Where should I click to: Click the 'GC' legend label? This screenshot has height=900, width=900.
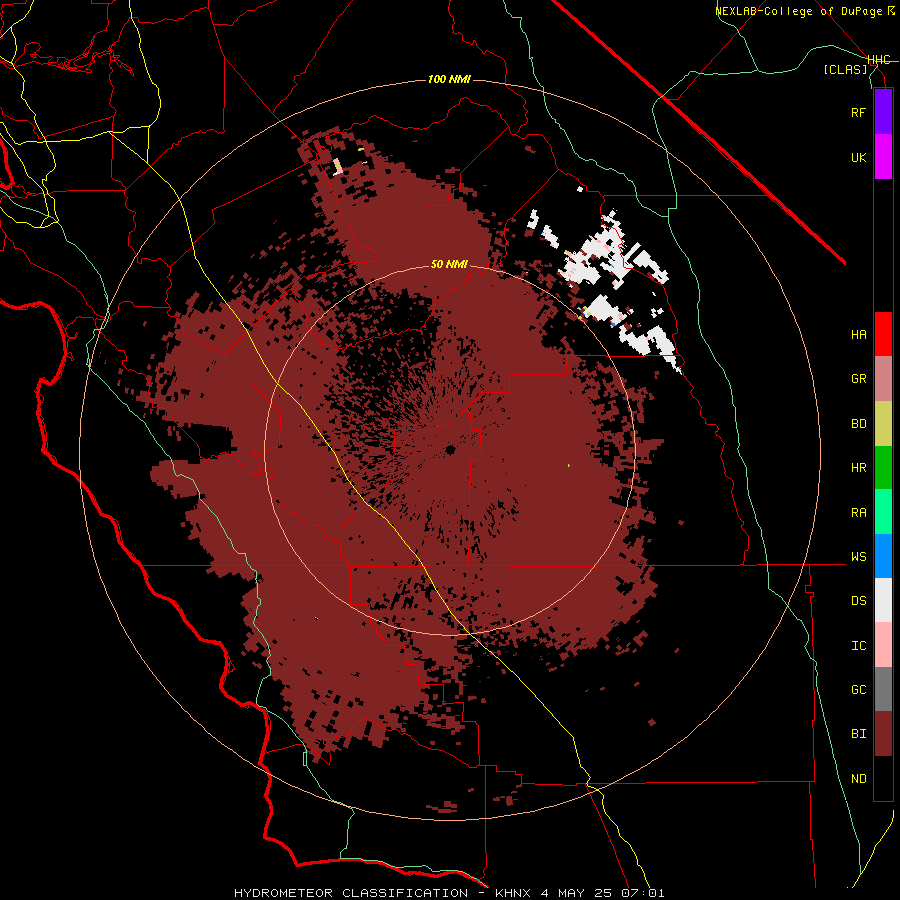coord(858,690)
